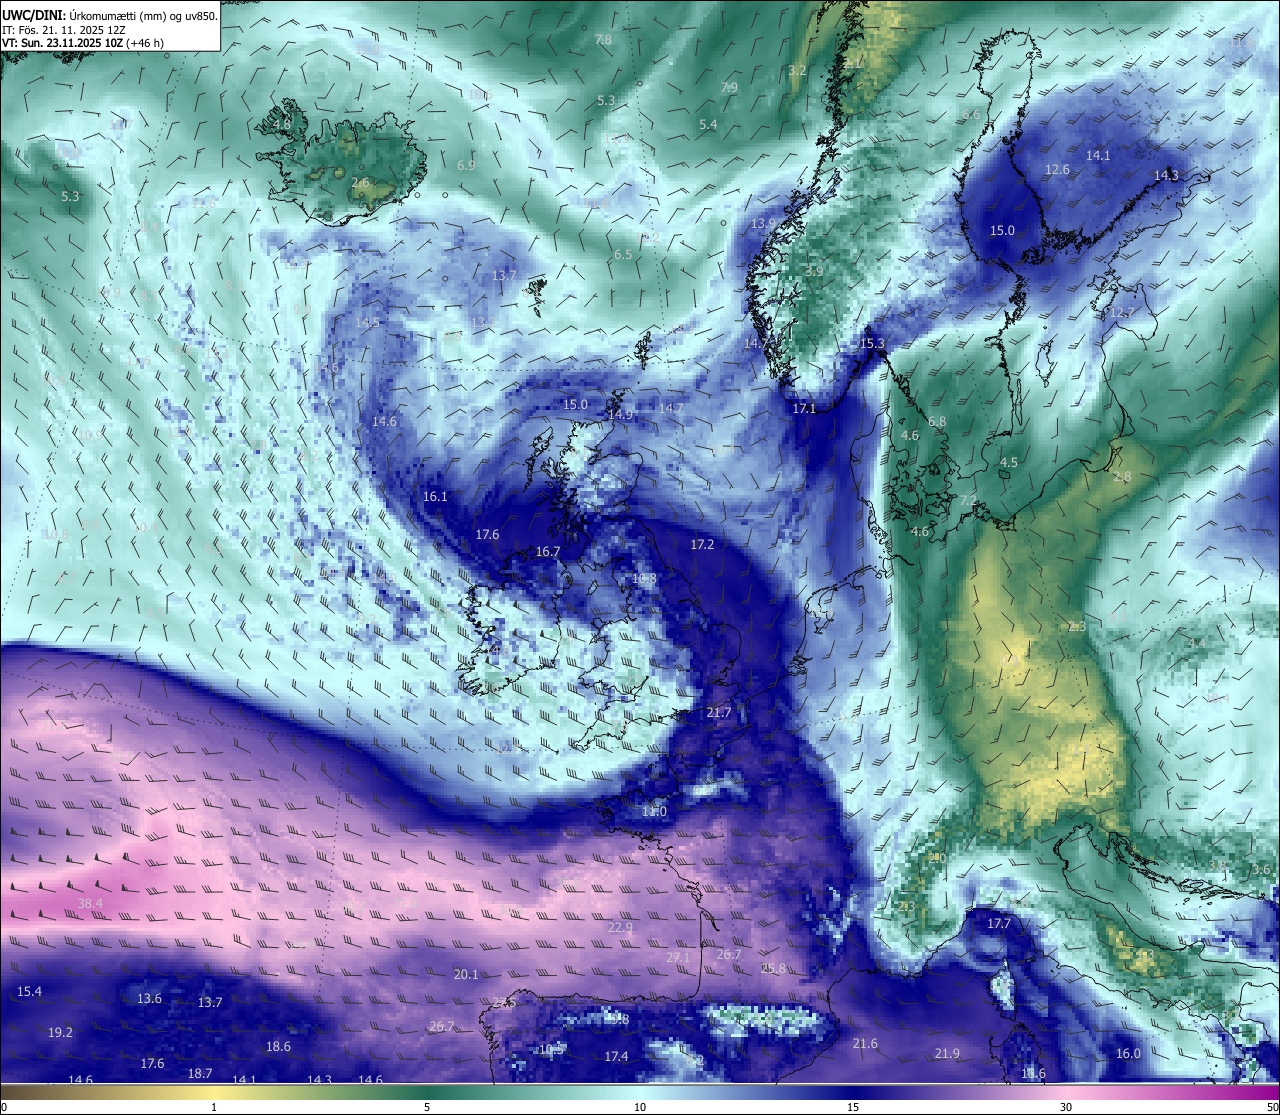Select the 15.3 value label near Oslo fjord

pyautogui.click(x=872, y=344)
